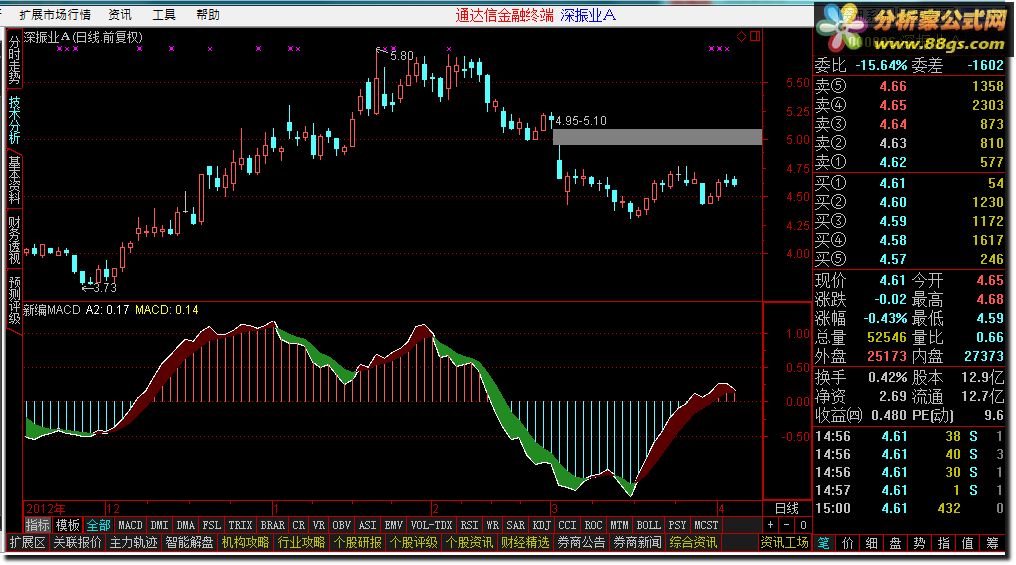This screenshot has height=565, width=1016.
Task: Switch indicator to MACD
Action: [x=130, y=525]
